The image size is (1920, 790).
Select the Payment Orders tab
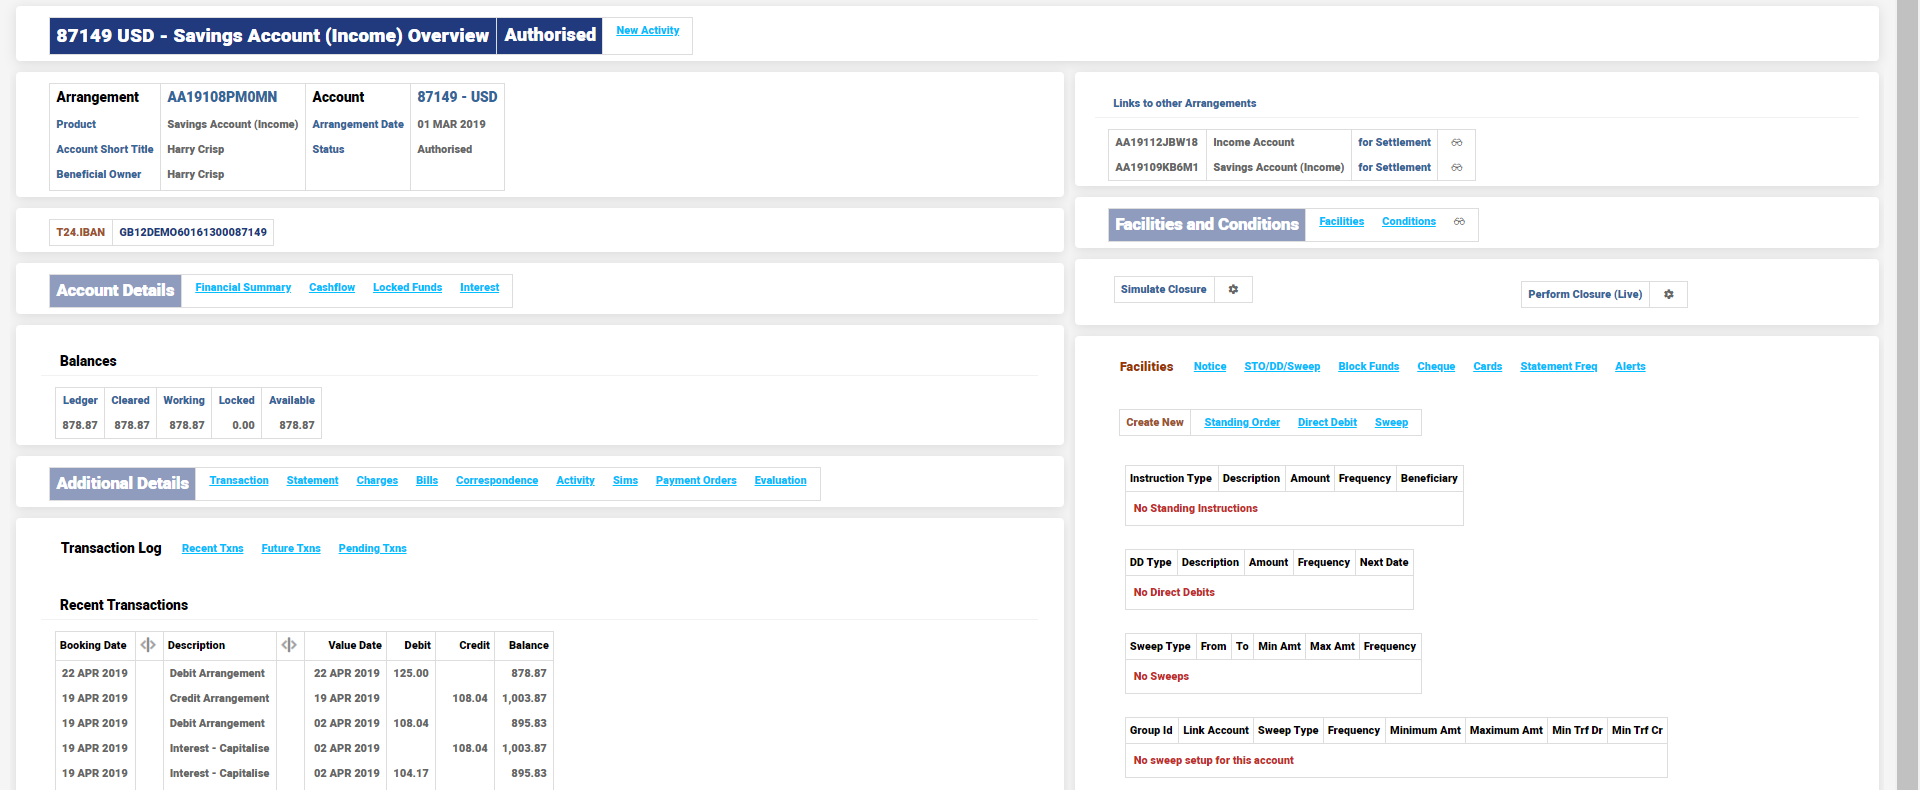pyautogui.click(x=696, y=481)
